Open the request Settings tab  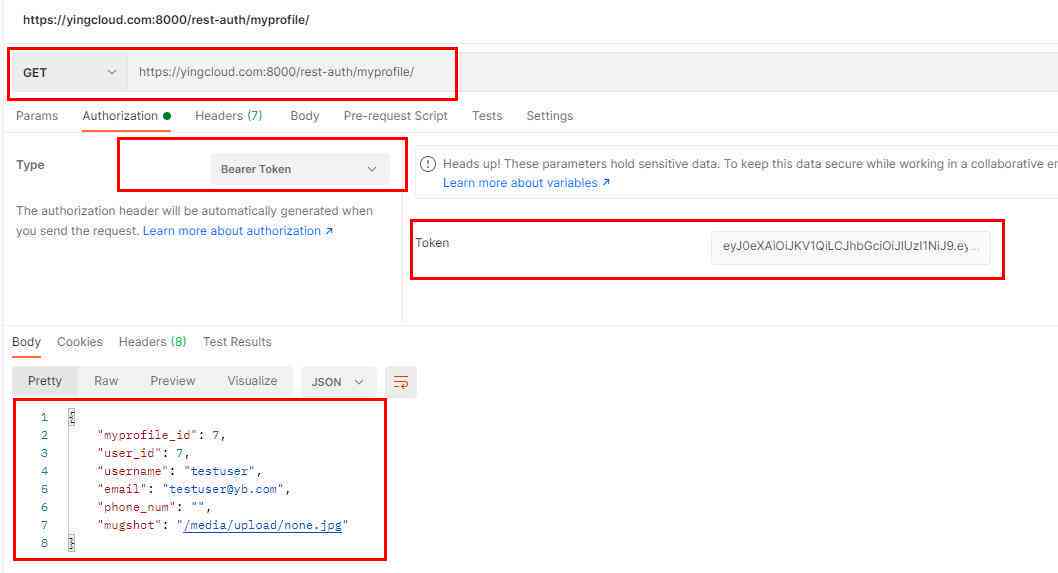(549, 115)
